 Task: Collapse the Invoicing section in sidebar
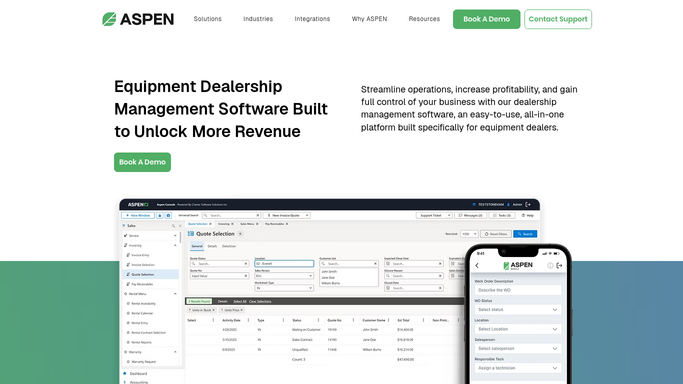tap(175, 246)
